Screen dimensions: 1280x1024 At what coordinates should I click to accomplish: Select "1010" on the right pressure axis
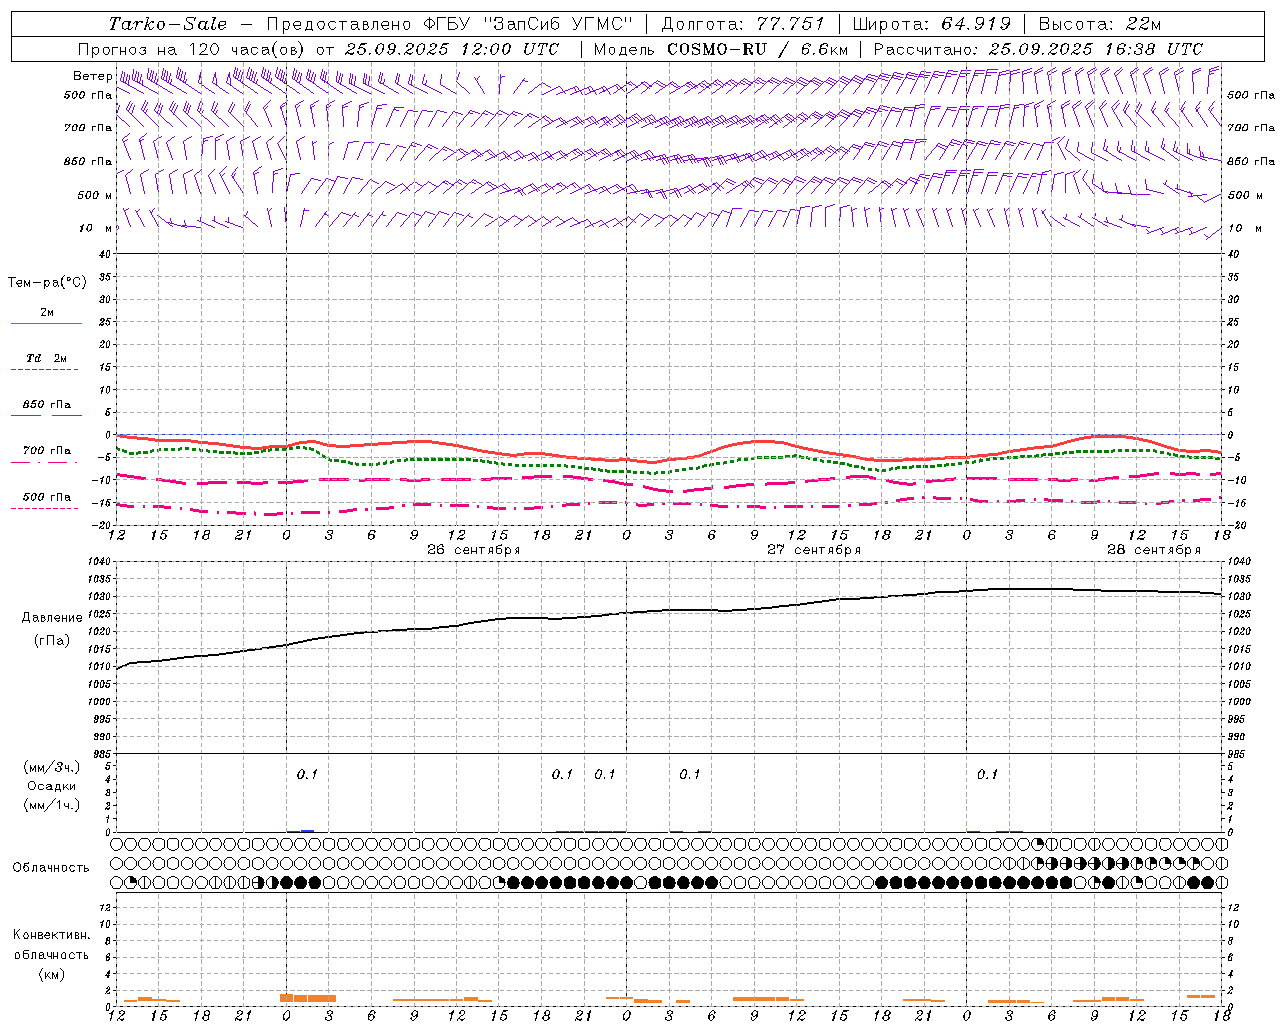(x=1239, y=667)
